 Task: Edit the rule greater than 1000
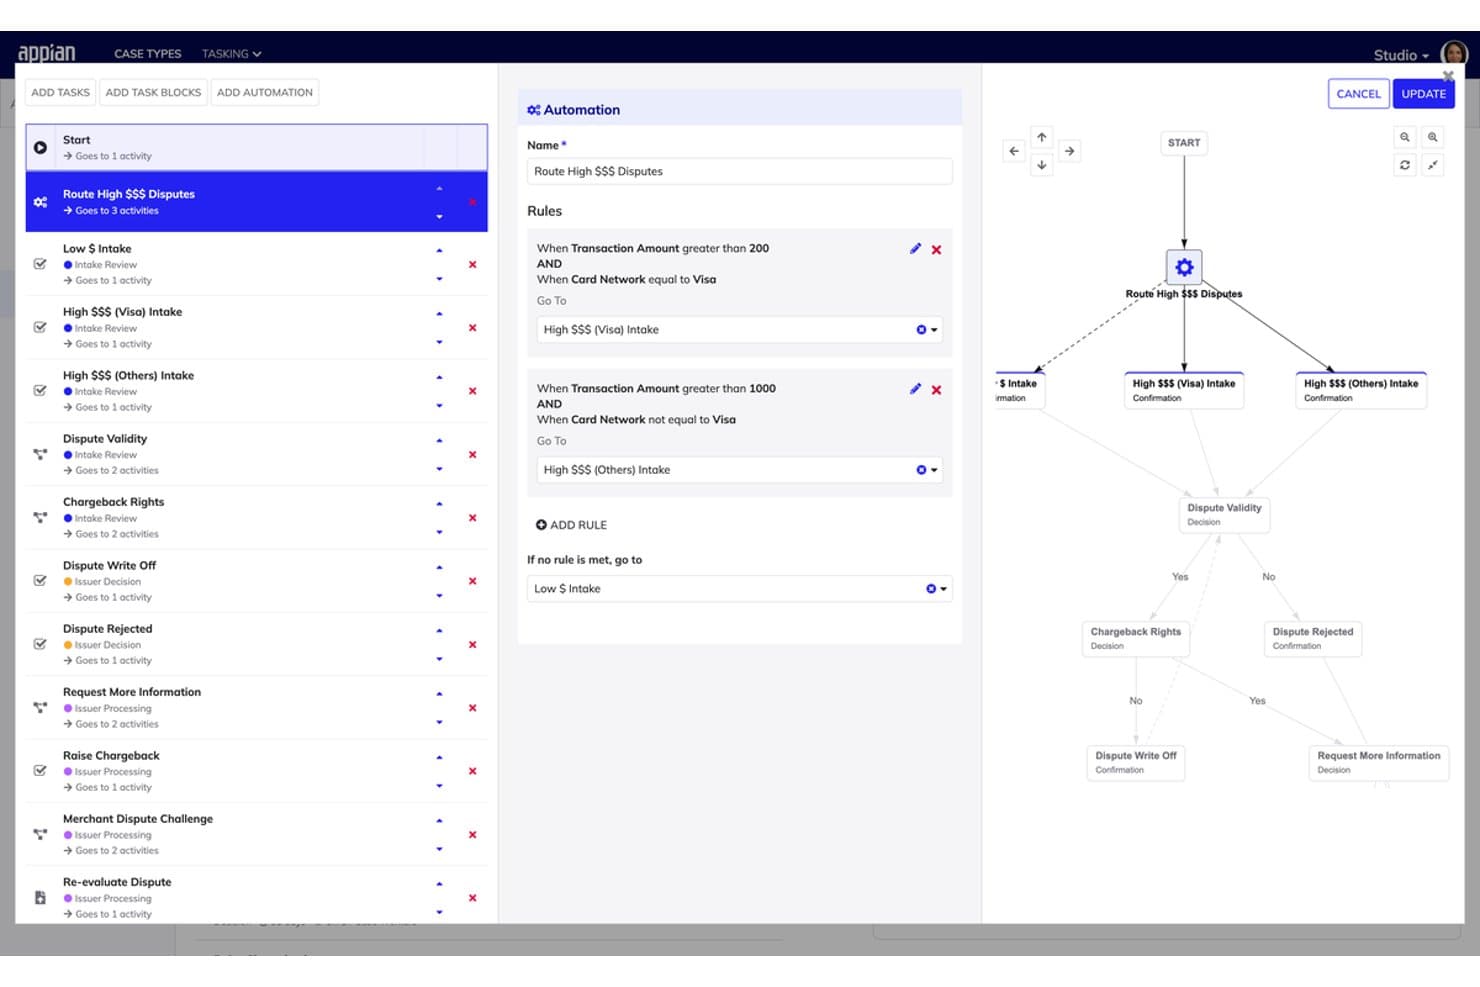[915, 389]
